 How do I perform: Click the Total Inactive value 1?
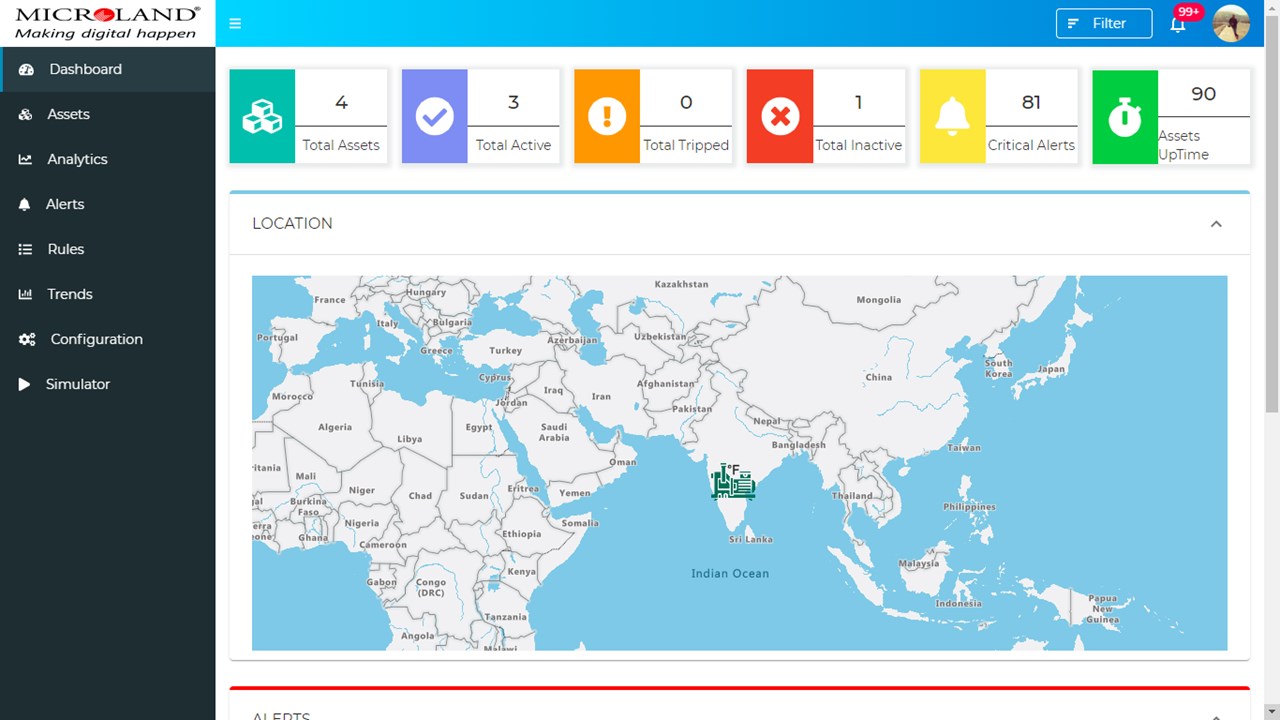[858, 102]
